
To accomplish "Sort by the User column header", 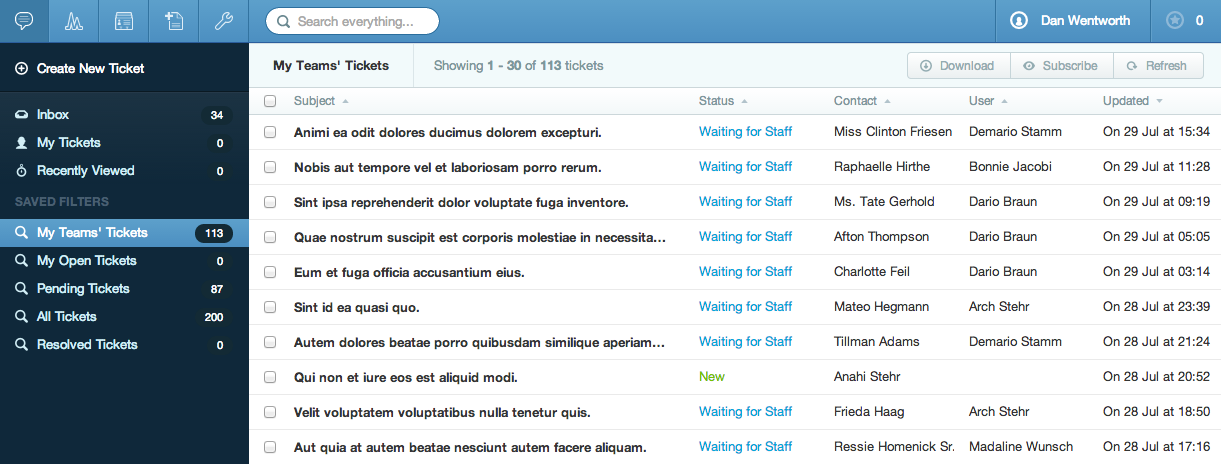I will click(x=988, y=101).
